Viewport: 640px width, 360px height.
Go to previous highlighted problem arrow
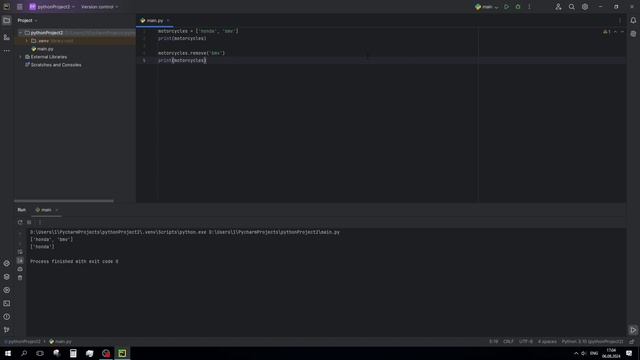click(x=616, y=32)
